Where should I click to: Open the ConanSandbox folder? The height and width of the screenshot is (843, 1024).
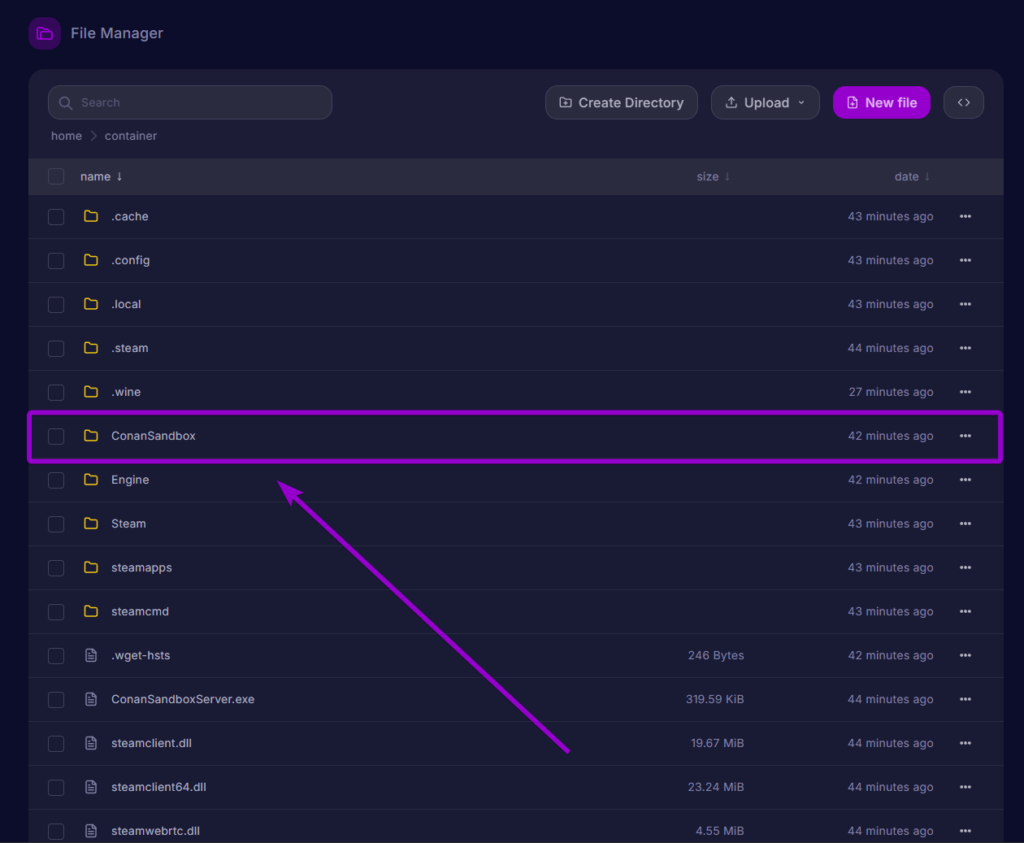pyautogui.click(x=153, y=436)
